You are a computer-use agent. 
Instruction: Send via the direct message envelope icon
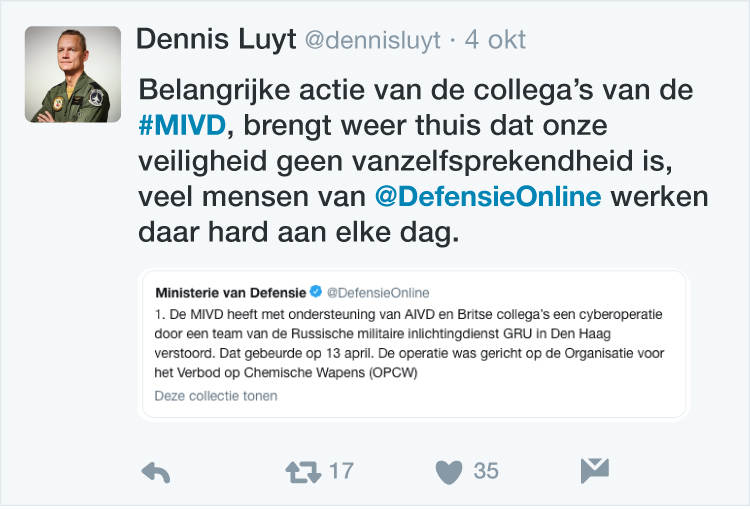[594, 471]
